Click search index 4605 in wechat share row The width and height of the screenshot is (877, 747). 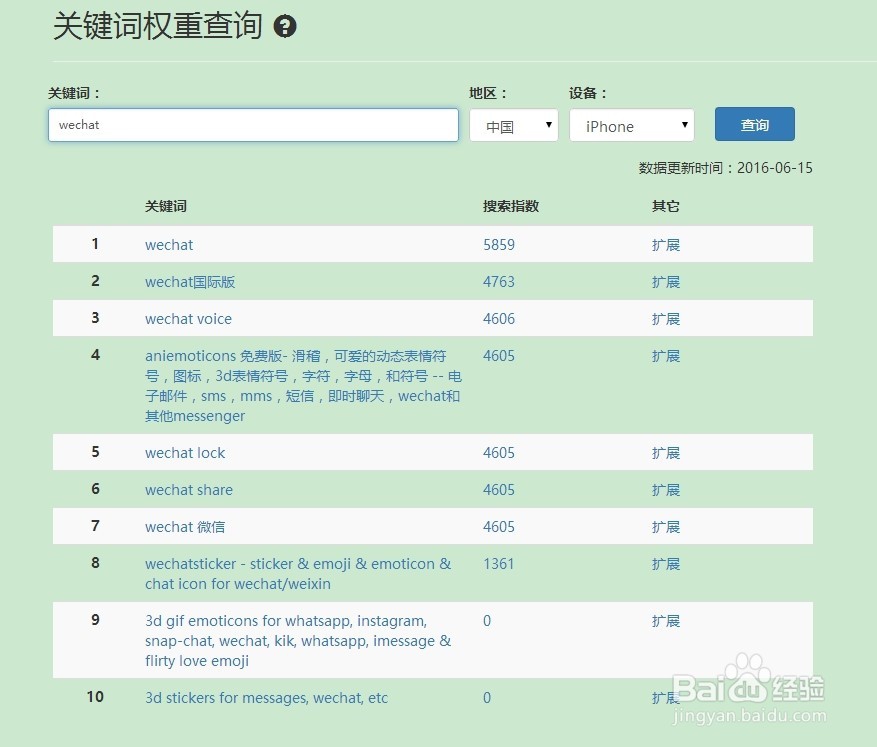point(499,490)
